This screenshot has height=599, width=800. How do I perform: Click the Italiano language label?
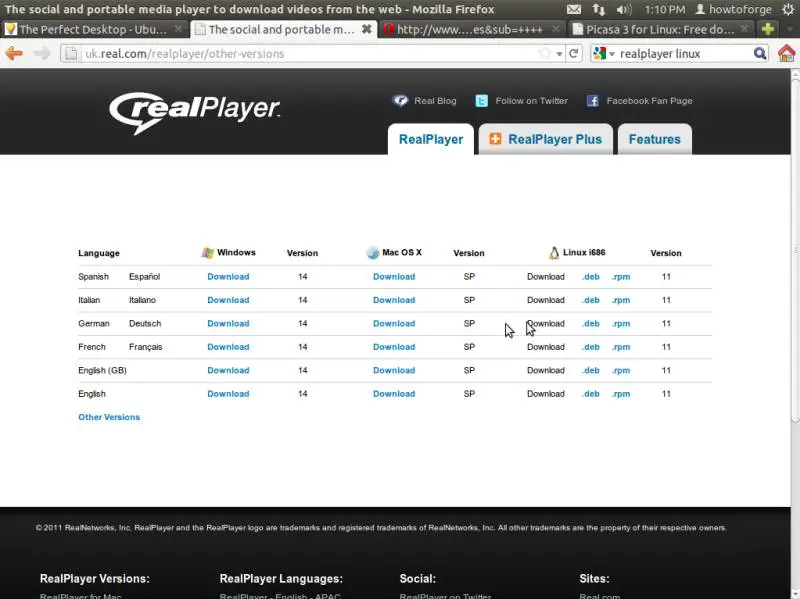tap(142, 300)
